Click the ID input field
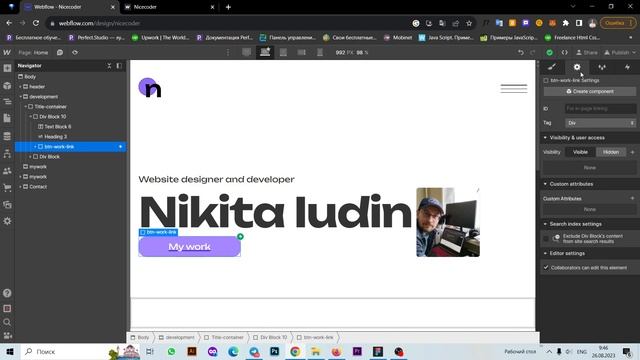This screenshot has height=360, width=640. (x=600, y=109)
